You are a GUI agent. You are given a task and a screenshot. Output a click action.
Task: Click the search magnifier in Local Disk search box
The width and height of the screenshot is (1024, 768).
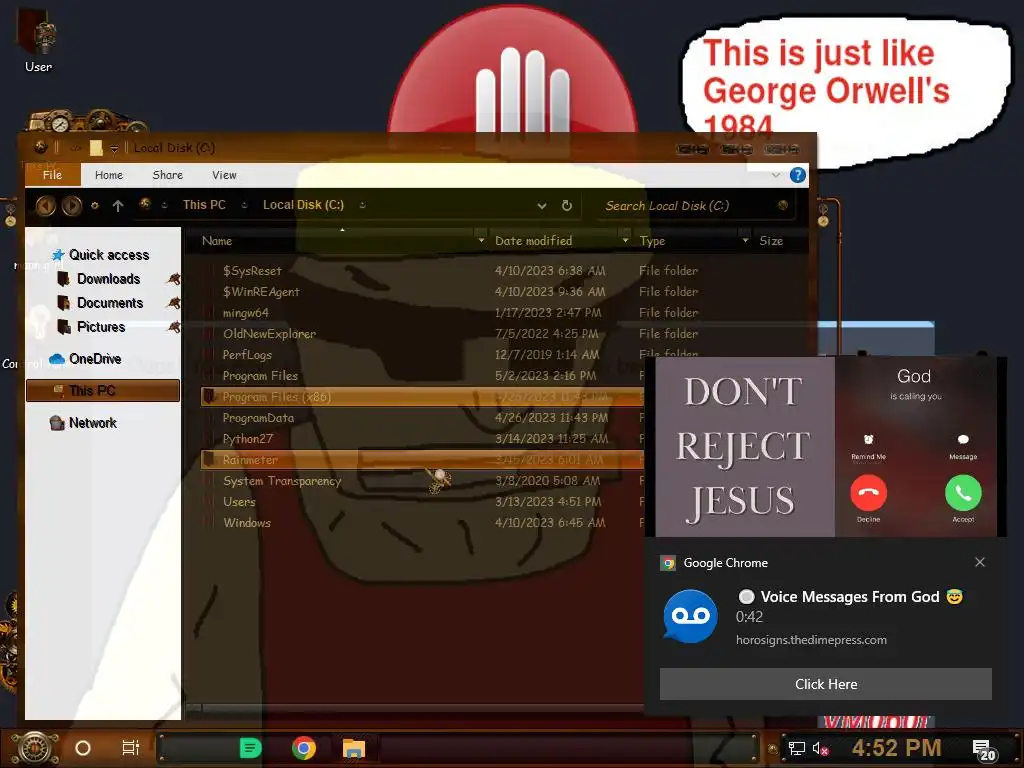click(x=782, y=206)
